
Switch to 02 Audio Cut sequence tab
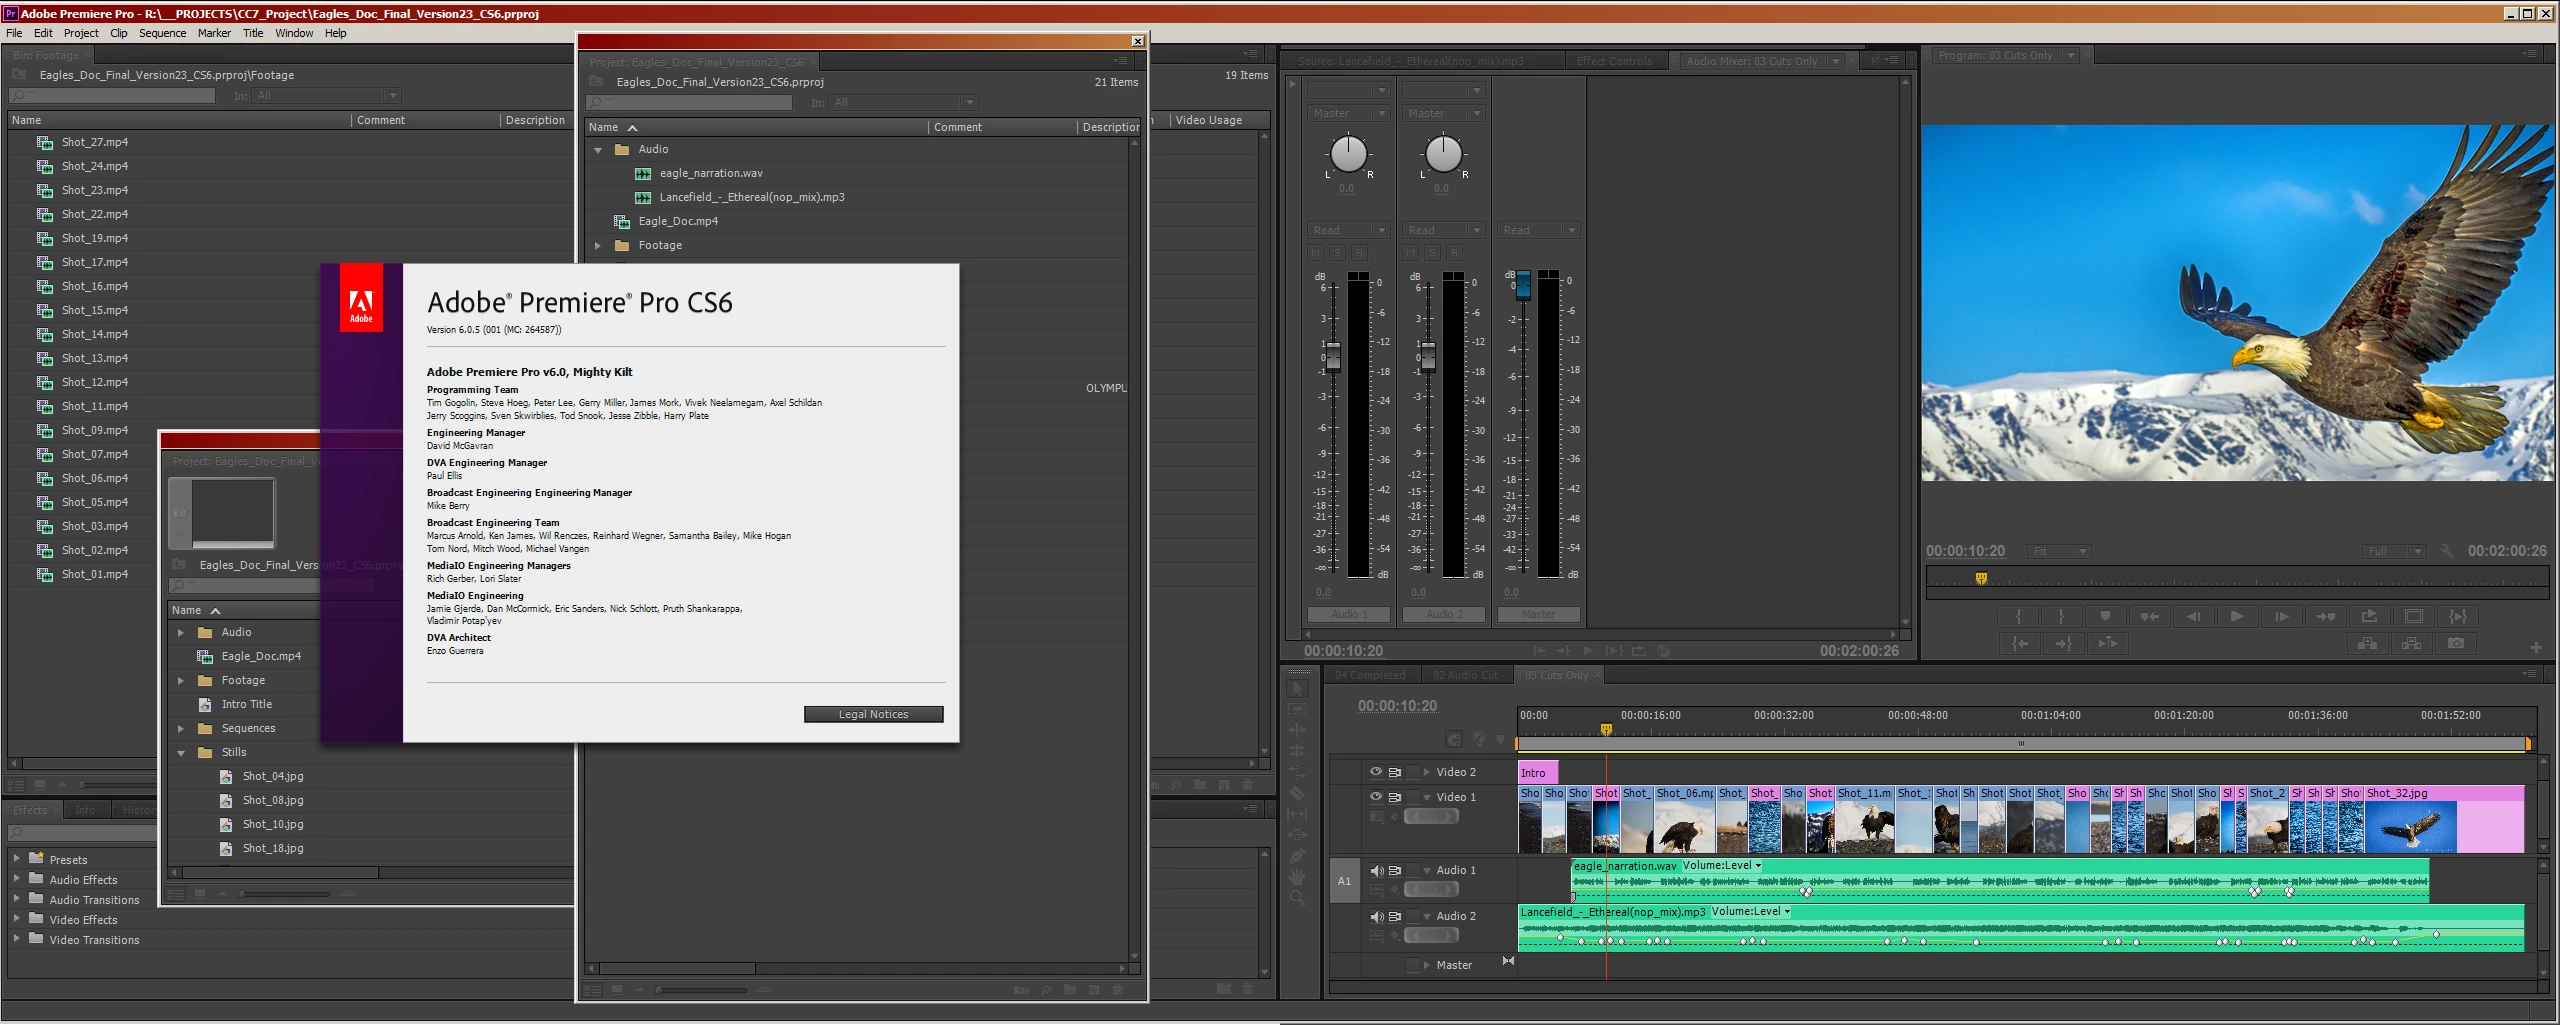(1465, 675)
